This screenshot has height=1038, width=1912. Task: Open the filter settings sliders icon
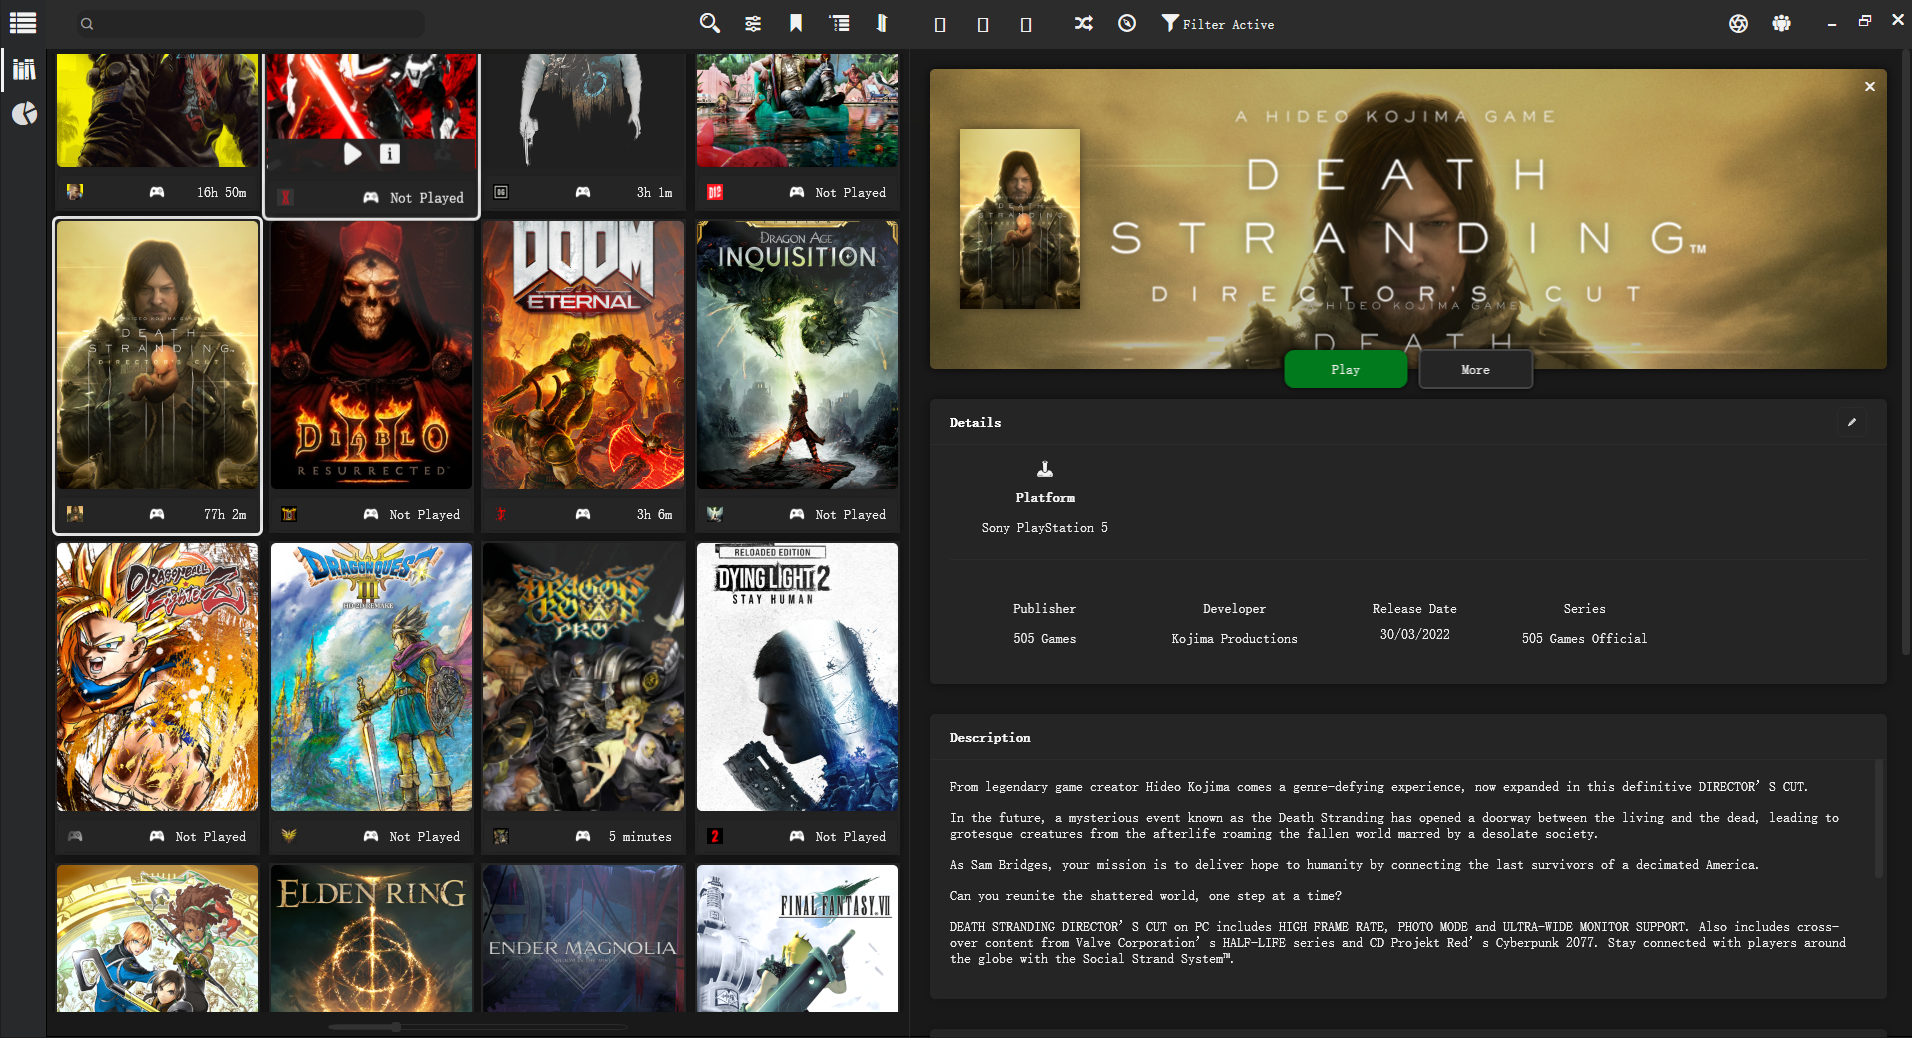pyautogui.click(x=753, y=23)
